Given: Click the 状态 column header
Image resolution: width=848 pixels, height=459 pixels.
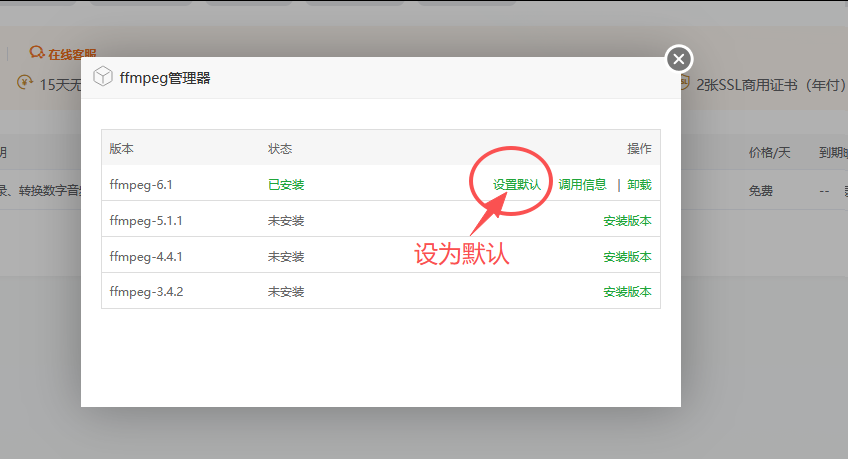Looking at the screenshot, I should click(280, 148).
